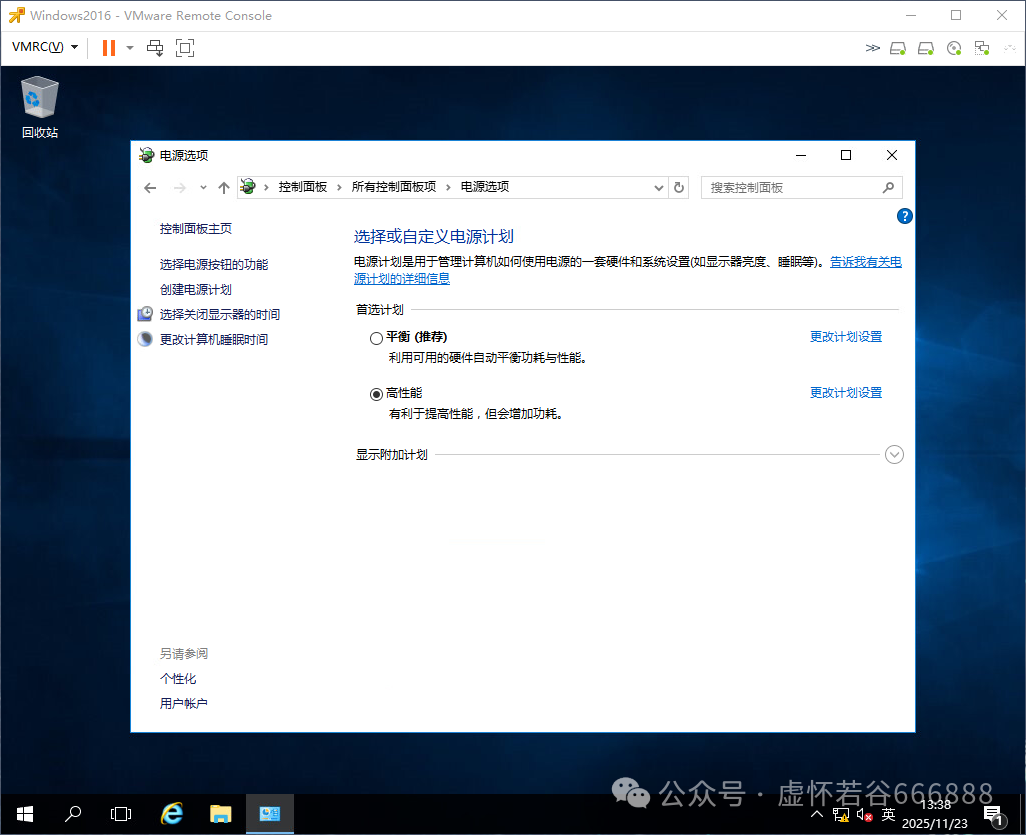Click the network tray icon

(x=841, y=815)
